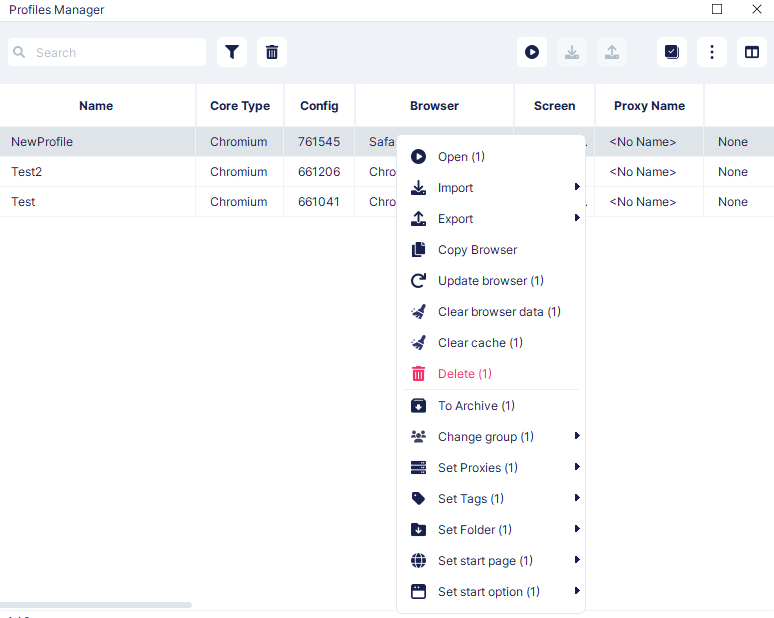The width and height of the screenshot is (774, 618).
Task: Toggle the column layout icon
Action: tap(752, 52)
